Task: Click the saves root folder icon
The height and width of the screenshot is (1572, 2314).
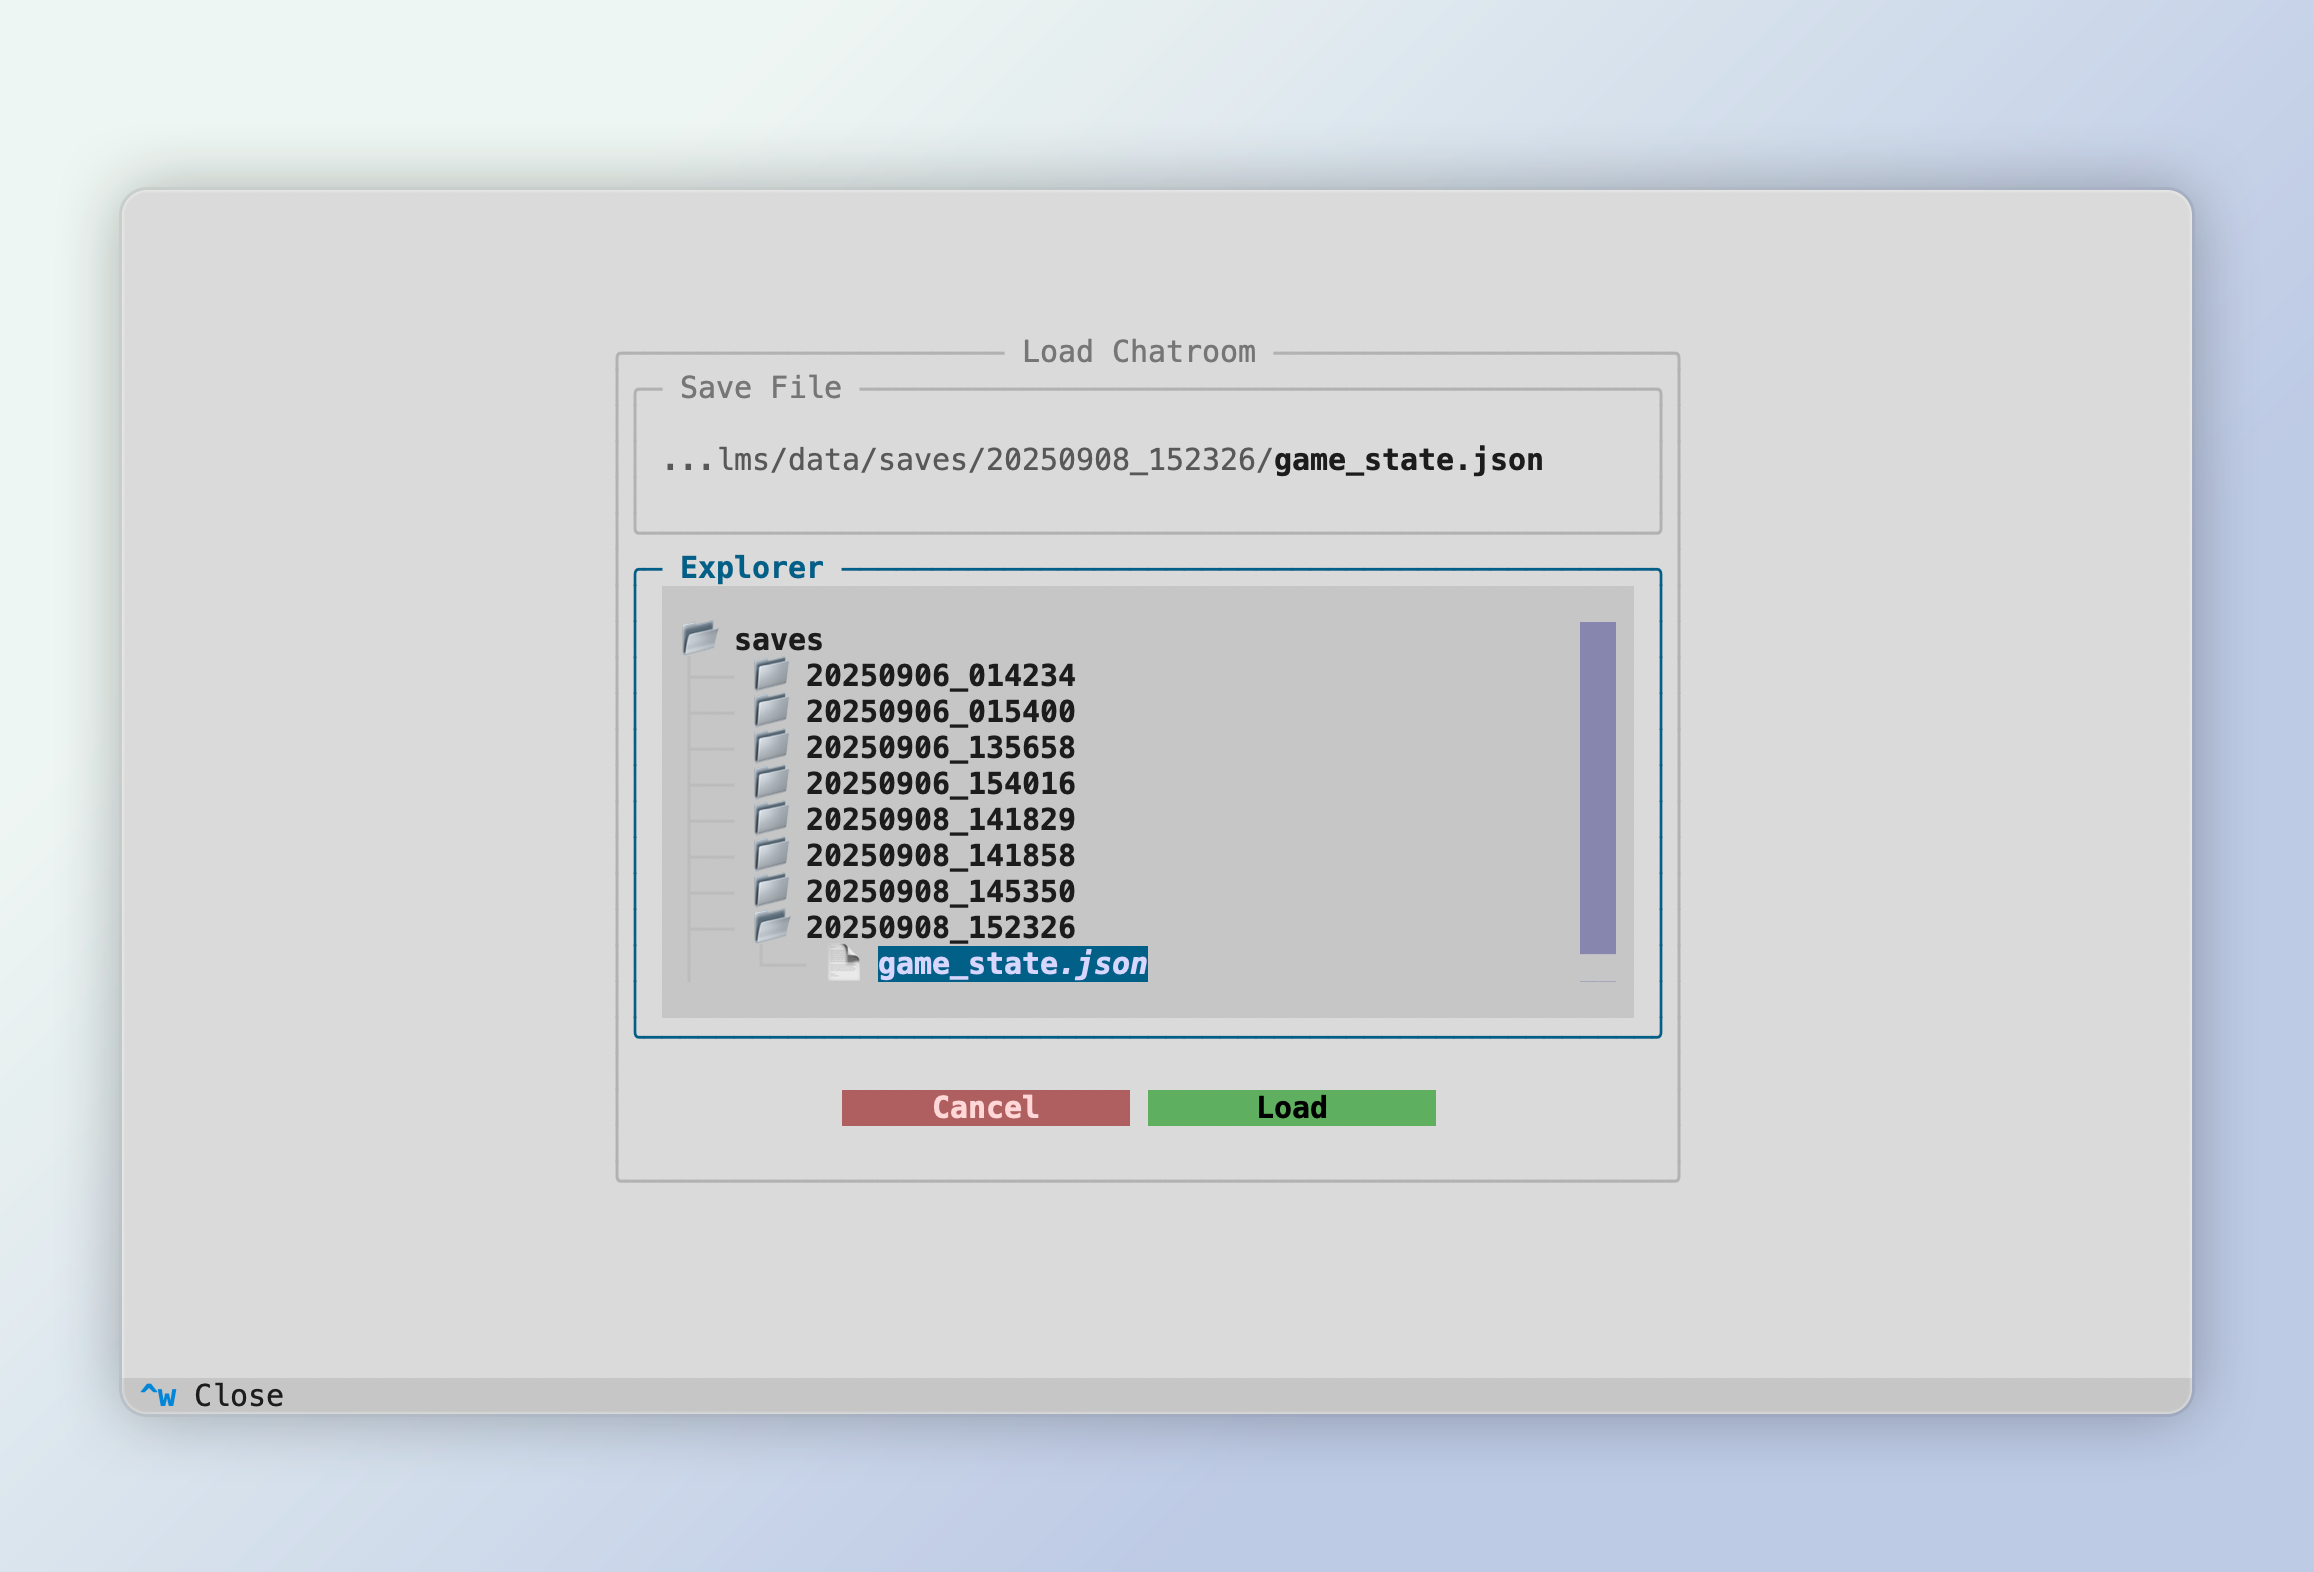Action: [700, 638]
